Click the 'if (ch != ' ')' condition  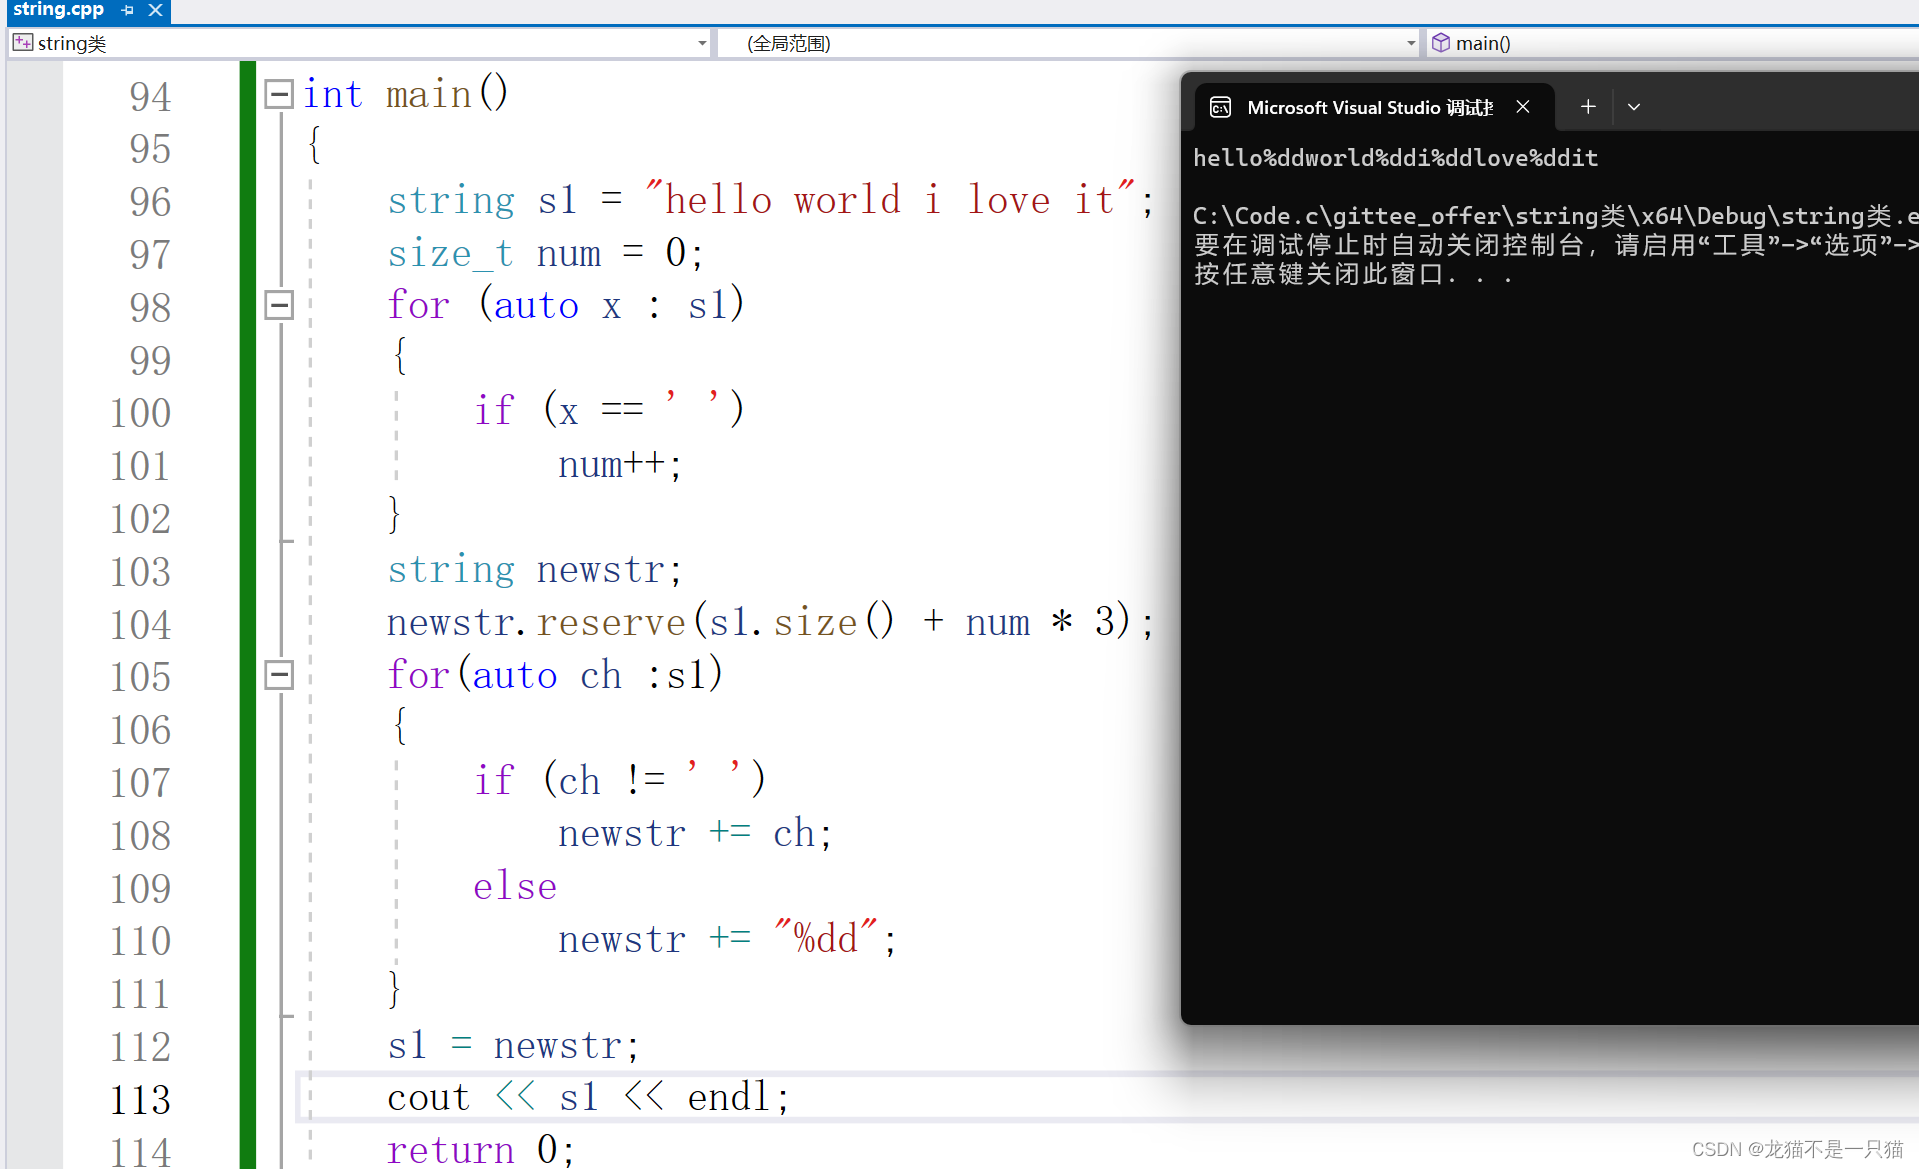pyautogui.click(x=620, y=780)
